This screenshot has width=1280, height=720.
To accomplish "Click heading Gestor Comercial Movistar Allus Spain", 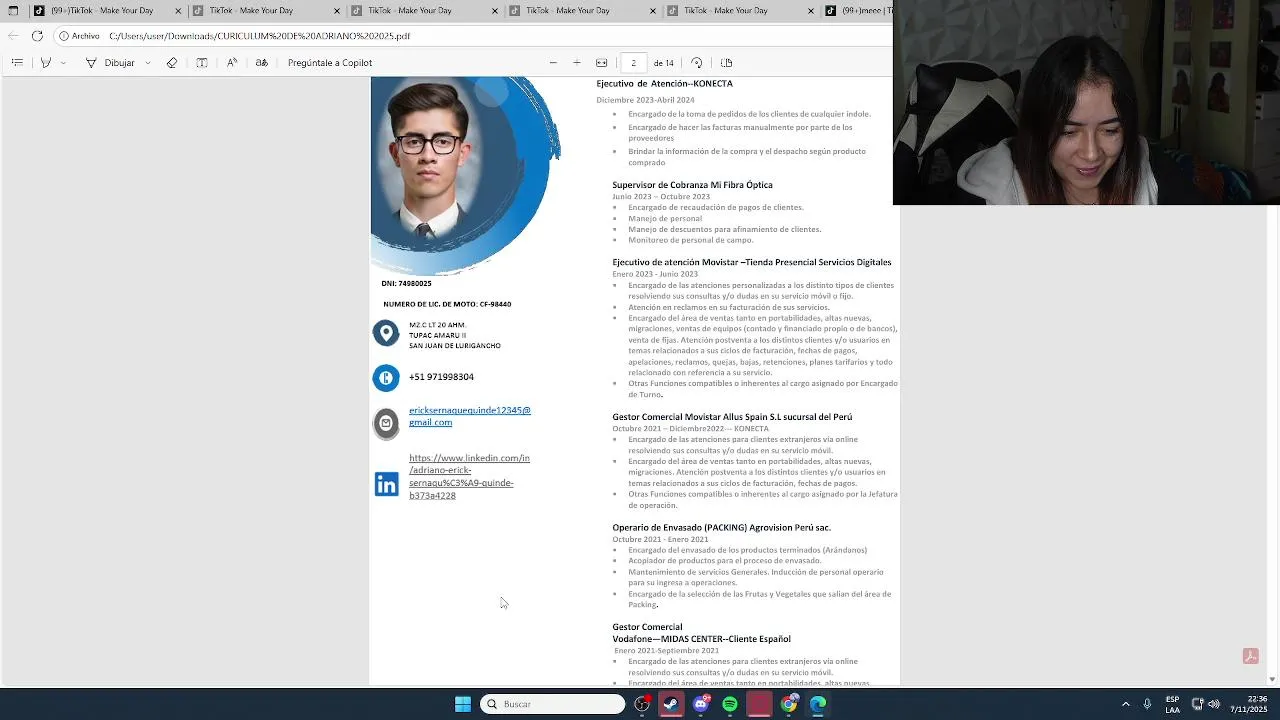I will 732,417.
